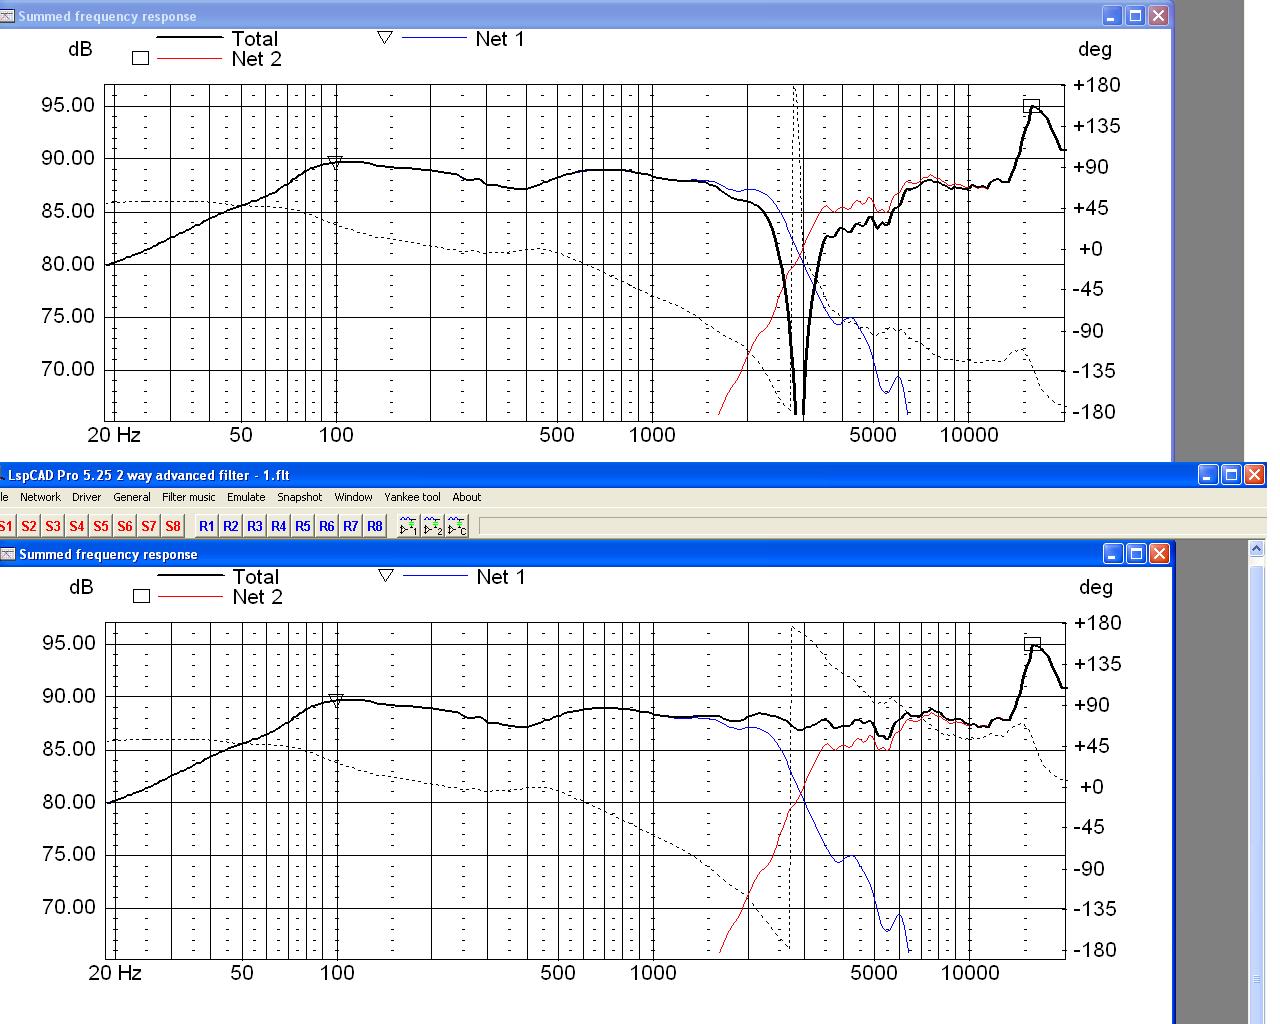The height and width of the screenshot is (1024, 1280).
Task: Click Net 1 triangle marker in upper graph legend
Action: pyautogui.click(x=384, y=38)
